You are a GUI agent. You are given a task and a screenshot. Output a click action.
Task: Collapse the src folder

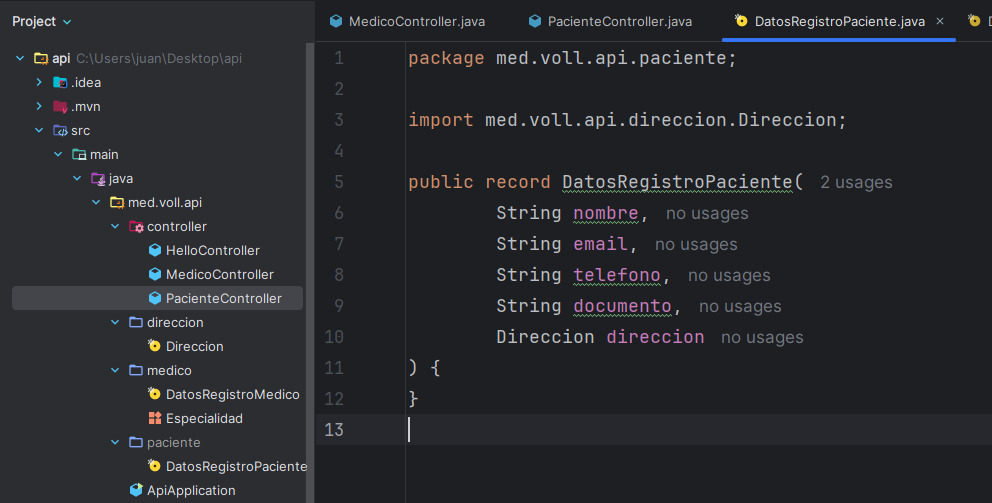click(39, 130)
